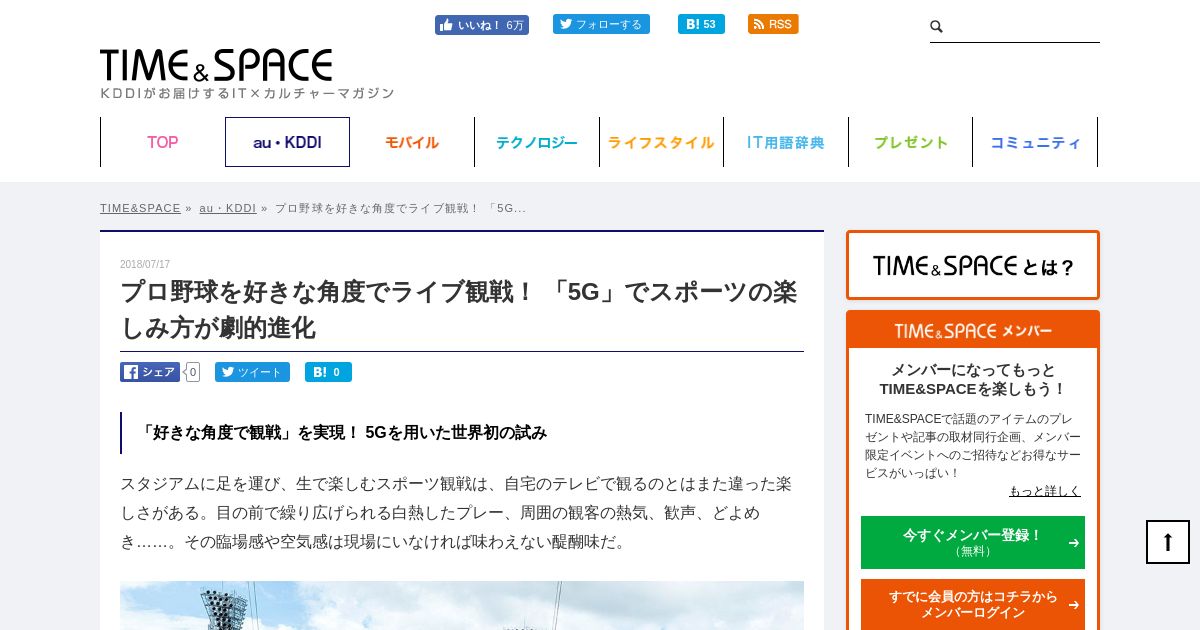Open the TOP navigation tab
Viewport: 1200px width, 630px height.
pos(163,142)
